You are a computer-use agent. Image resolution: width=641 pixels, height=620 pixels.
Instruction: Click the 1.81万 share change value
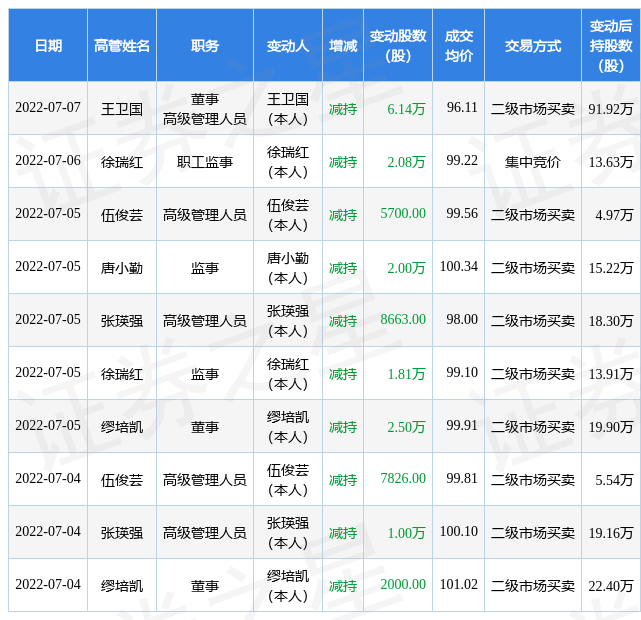click(406, 374)
